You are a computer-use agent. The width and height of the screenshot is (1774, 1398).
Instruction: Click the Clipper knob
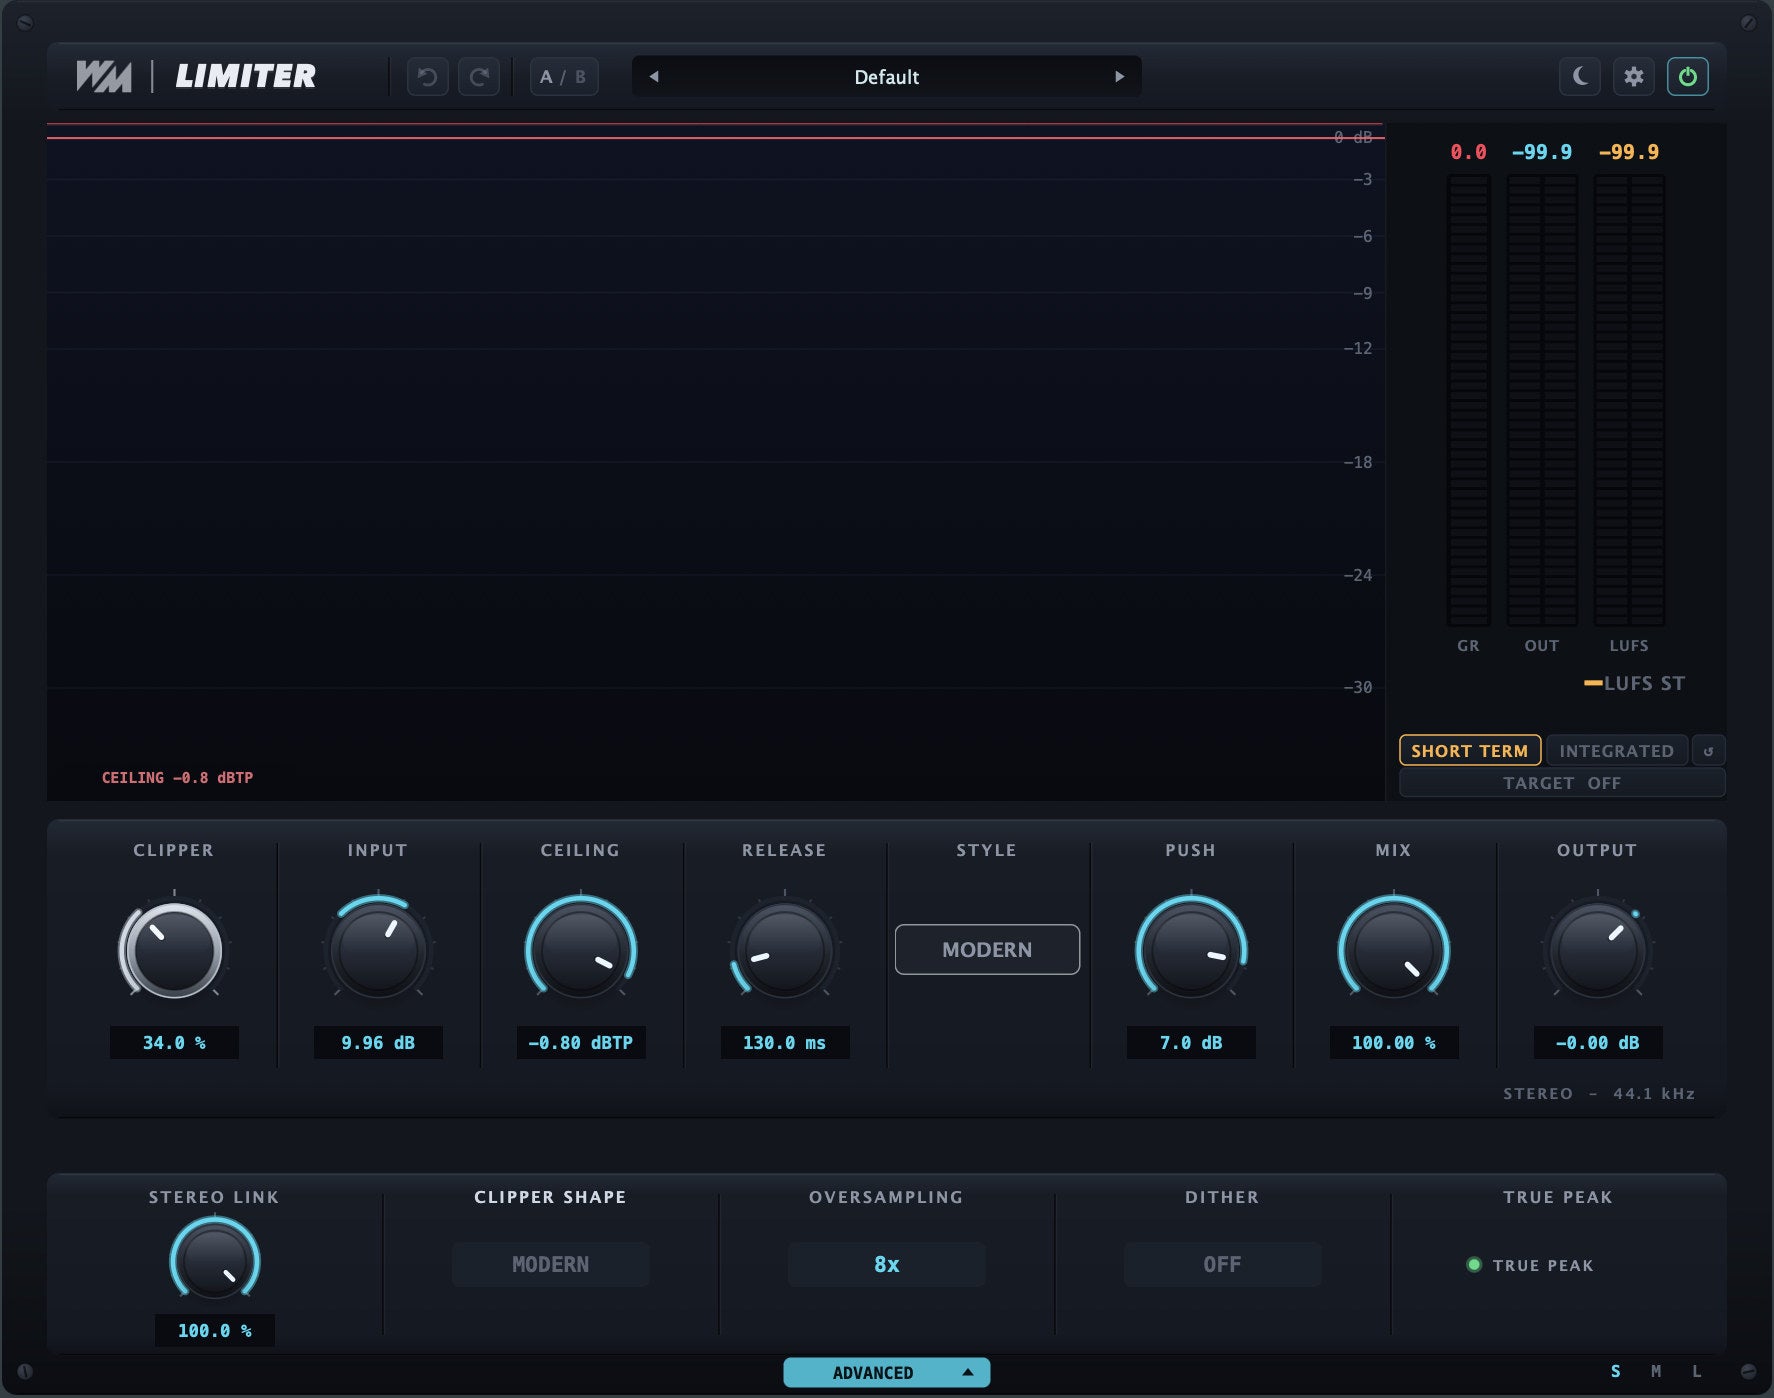tap(174, 950)
